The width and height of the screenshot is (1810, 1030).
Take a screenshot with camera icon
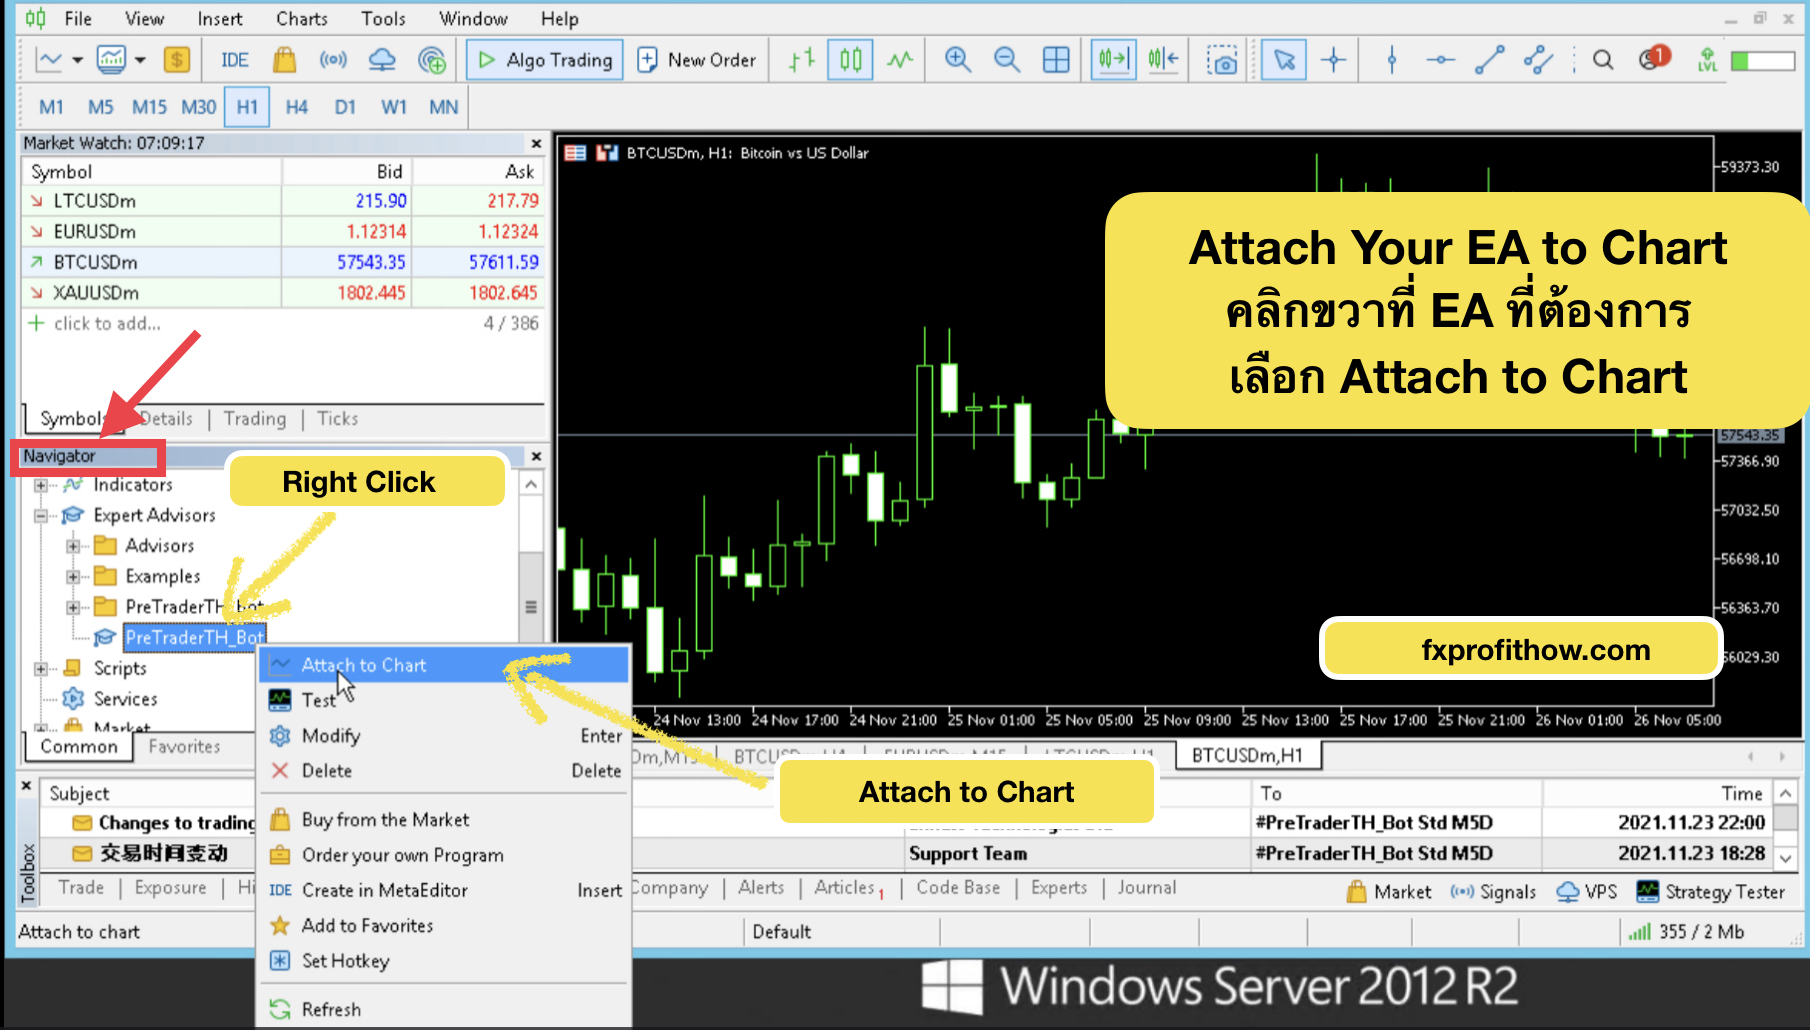point(1222,60)
